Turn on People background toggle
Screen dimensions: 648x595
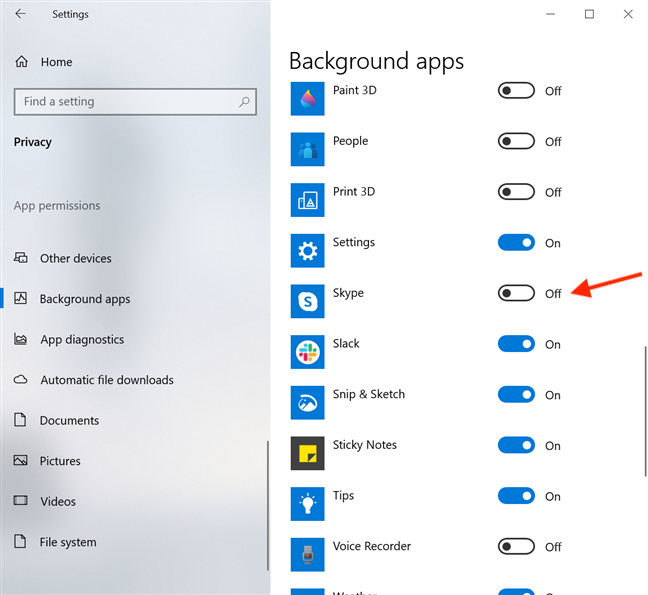[x=516, y=141]
